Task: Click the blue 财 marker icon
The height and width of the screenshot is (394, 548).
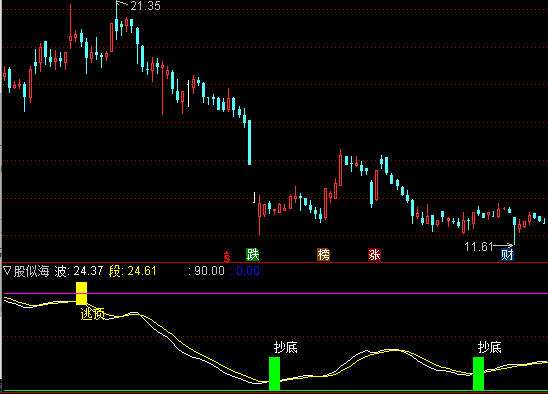Action: point(507,254)
